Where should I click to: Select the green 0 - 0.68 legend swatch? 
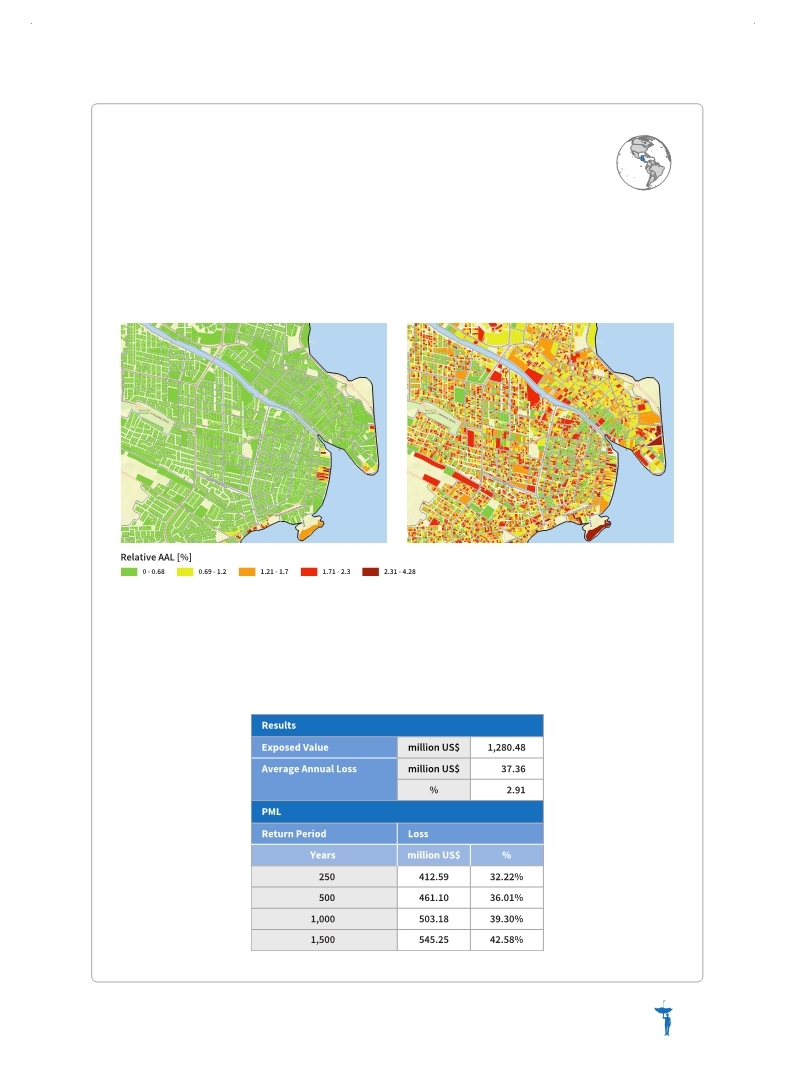129,572
